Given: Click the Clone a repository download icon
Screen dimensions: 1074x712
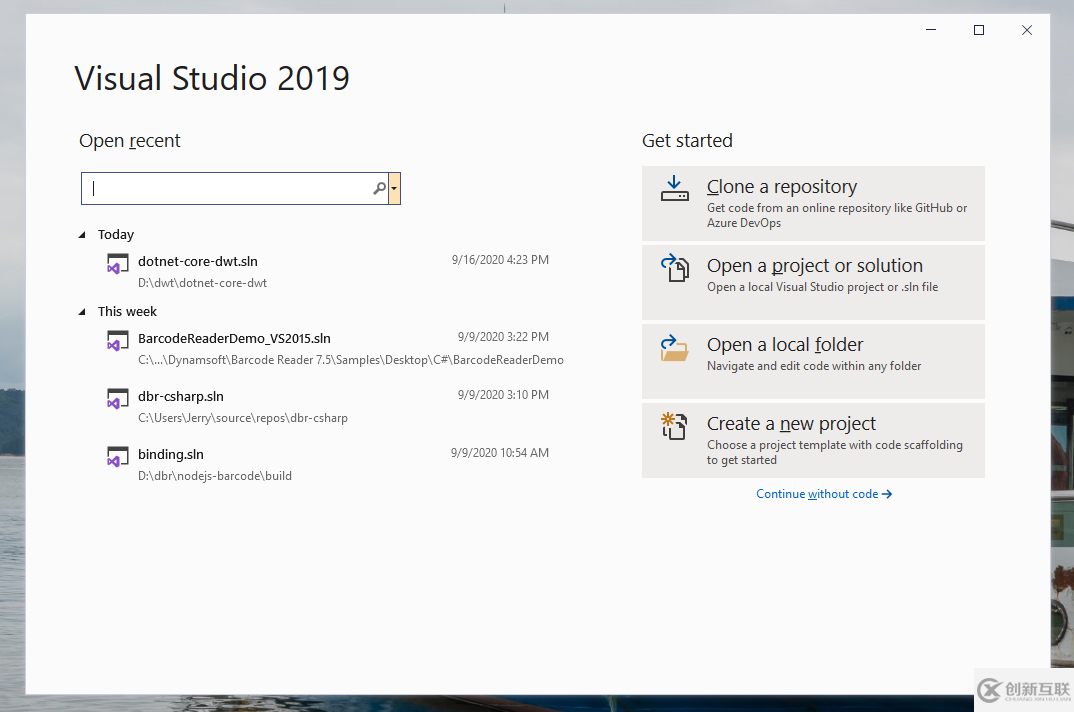Looking at the screenshot, I should tap(675, 188).
